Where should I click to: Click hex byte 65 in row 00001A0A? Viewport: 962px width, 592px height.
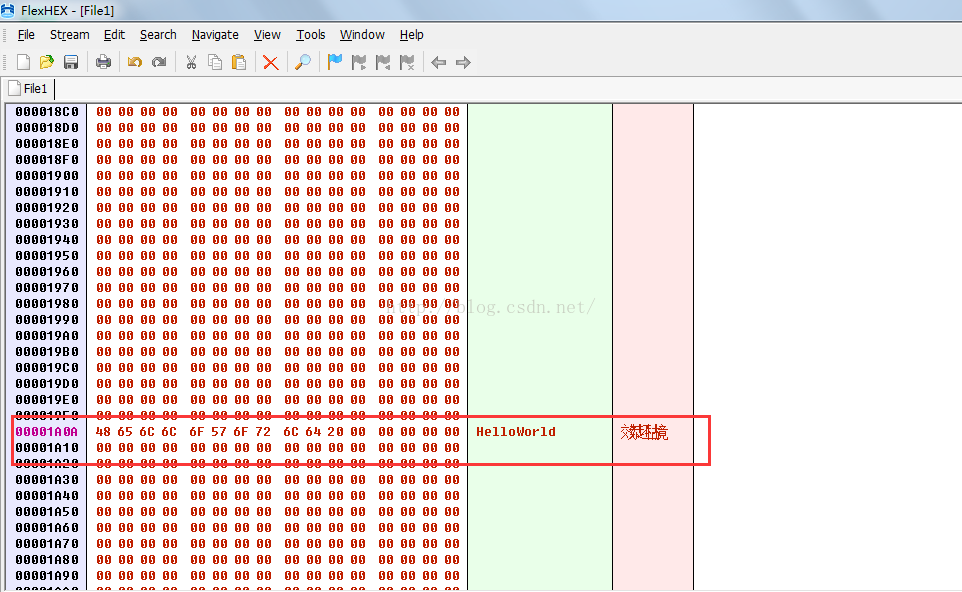pyautogui.click(x=125, y=432)
